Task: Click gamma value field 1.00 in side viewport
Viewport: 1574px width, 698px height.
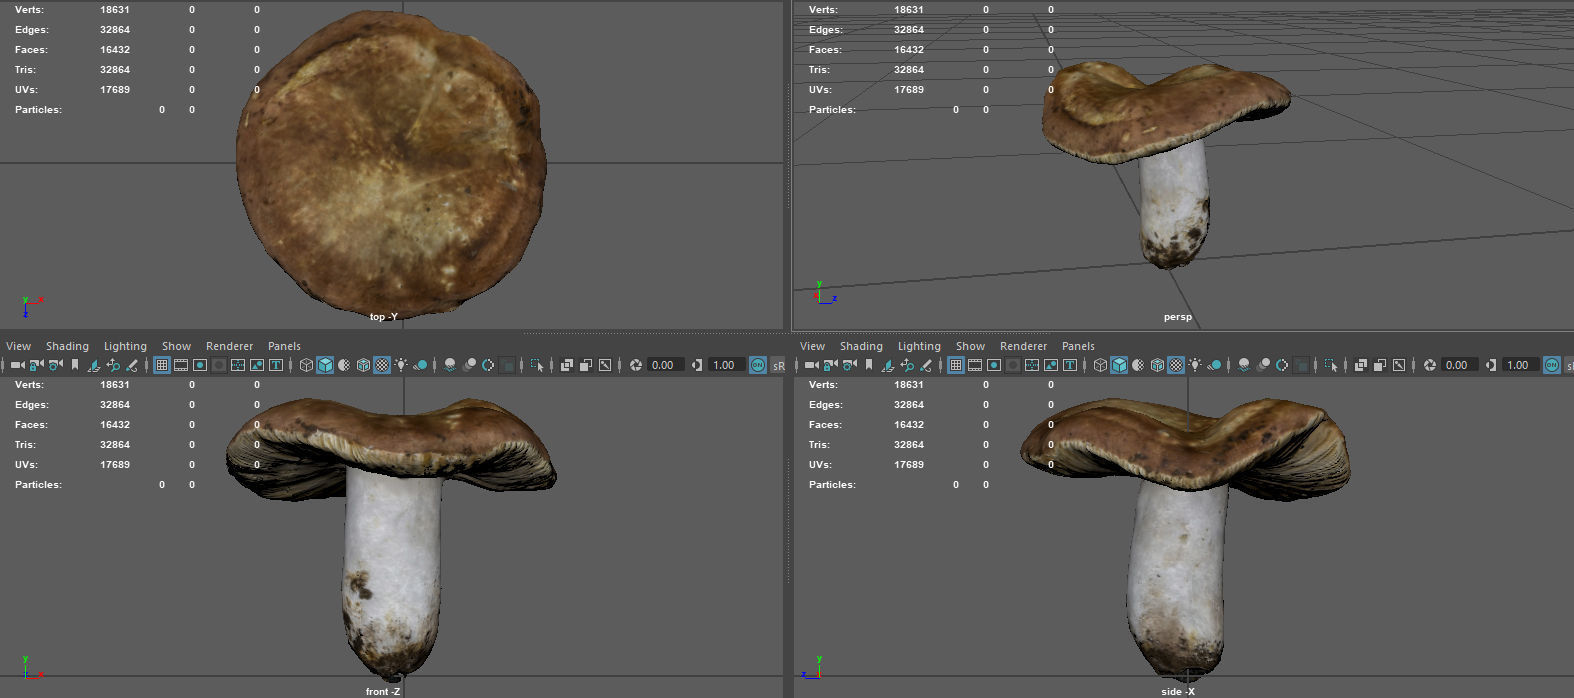Action: click(1519, 365)
